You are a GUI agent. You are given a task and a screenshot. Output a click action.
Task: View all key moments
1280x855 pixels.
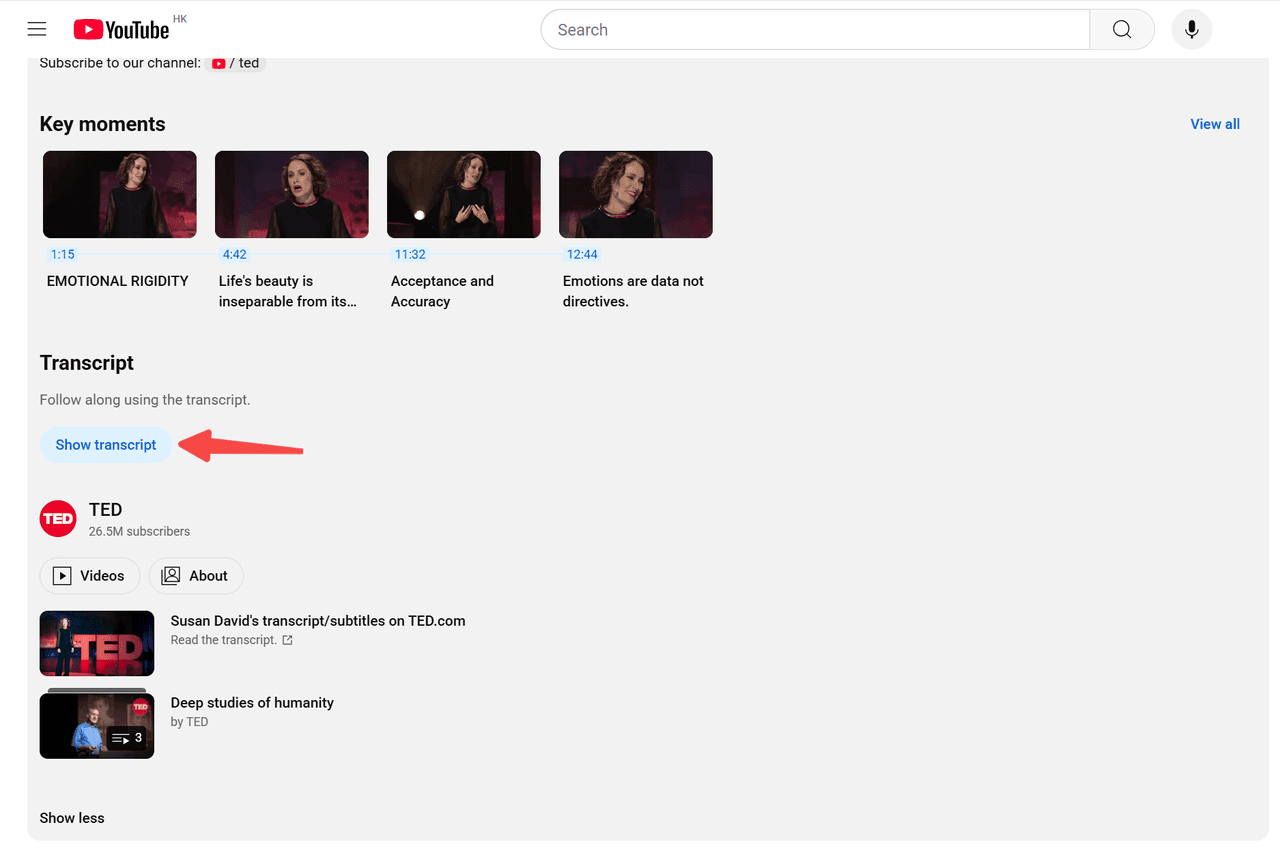(1215, 124)
